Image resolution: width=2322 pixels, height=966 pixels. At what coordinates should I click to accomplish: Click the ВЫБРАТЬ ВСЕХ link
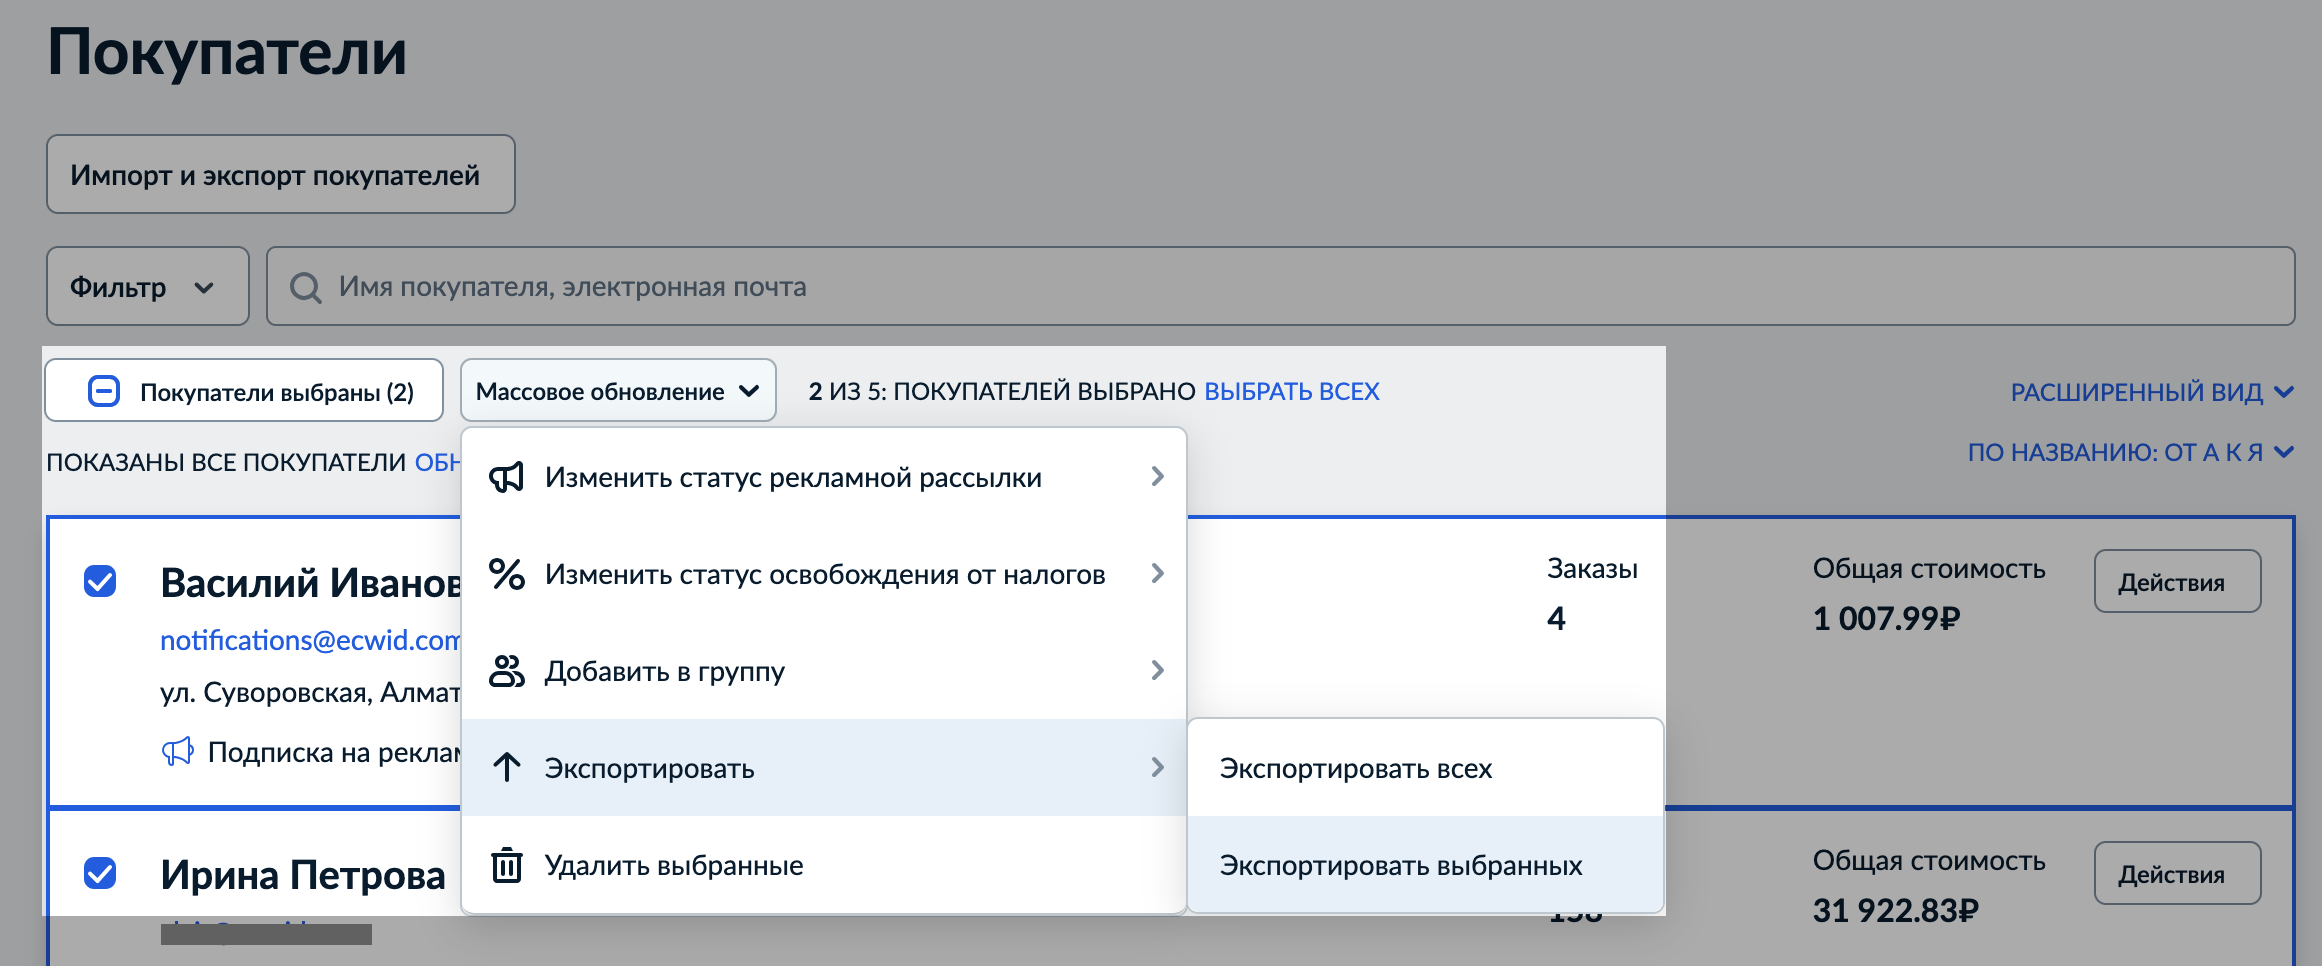click(x=1292, y=391)
